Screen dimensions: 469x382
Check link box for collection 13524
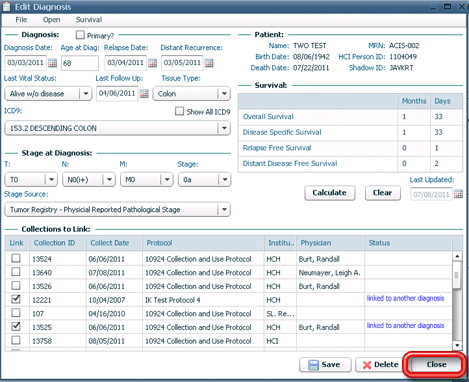pyautogui.click(x=16, y=258)
